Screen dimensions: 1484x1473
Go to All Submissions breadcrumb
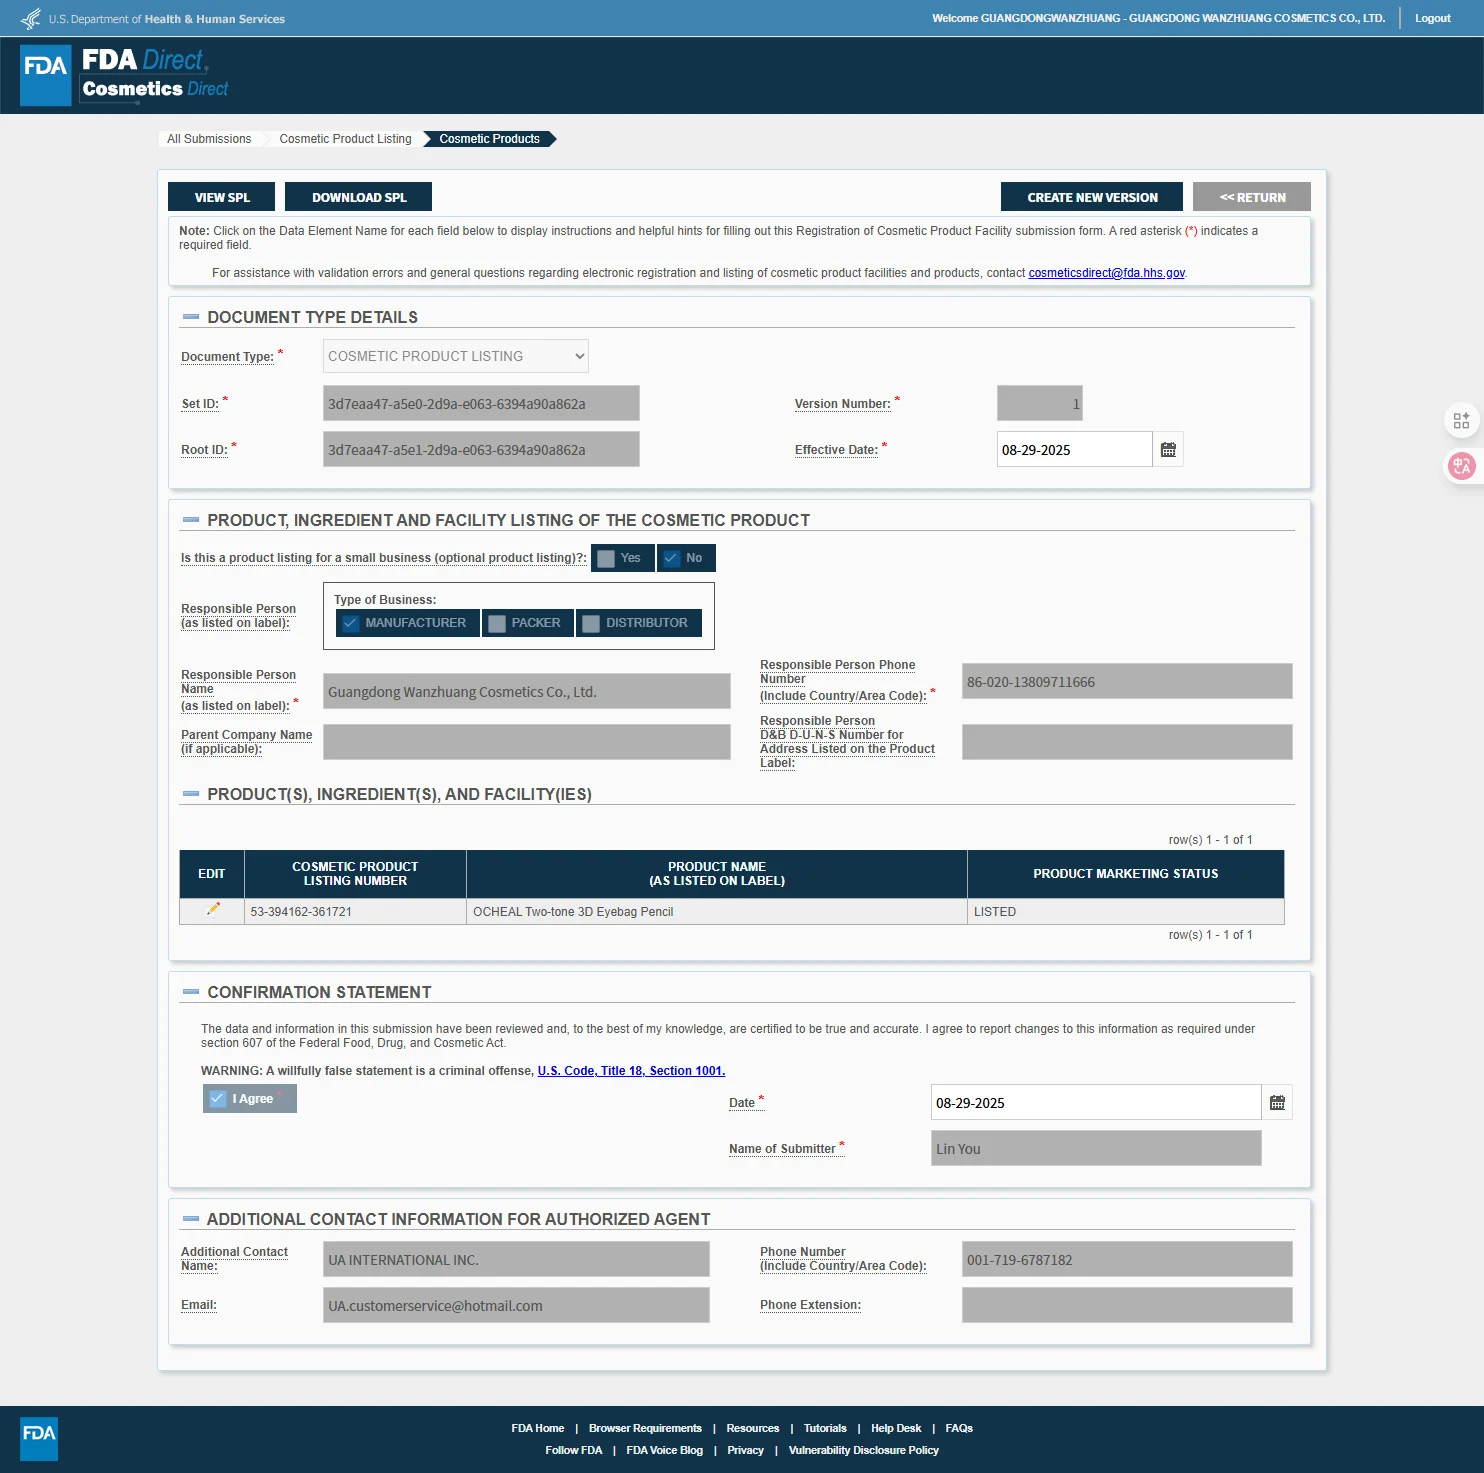209,139
